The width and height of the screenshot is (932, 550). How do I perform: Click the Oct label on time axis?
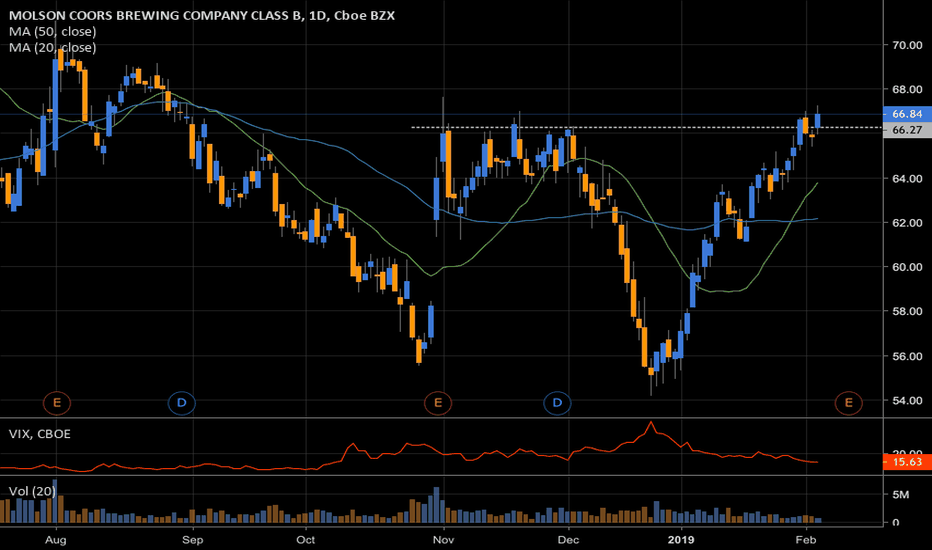[x=306, y=540]
